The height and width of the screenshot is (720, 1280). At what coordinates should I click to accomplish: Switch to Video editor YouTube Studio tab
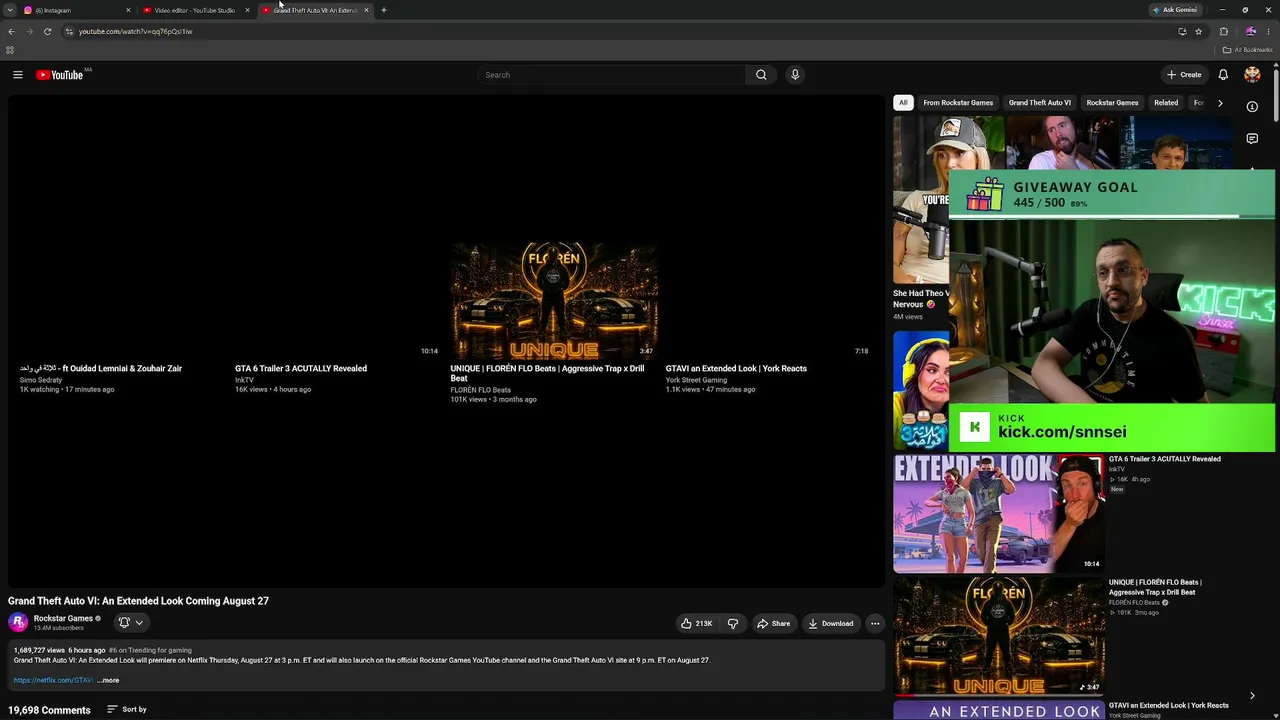pyautogui.click(x=195, y=10)
